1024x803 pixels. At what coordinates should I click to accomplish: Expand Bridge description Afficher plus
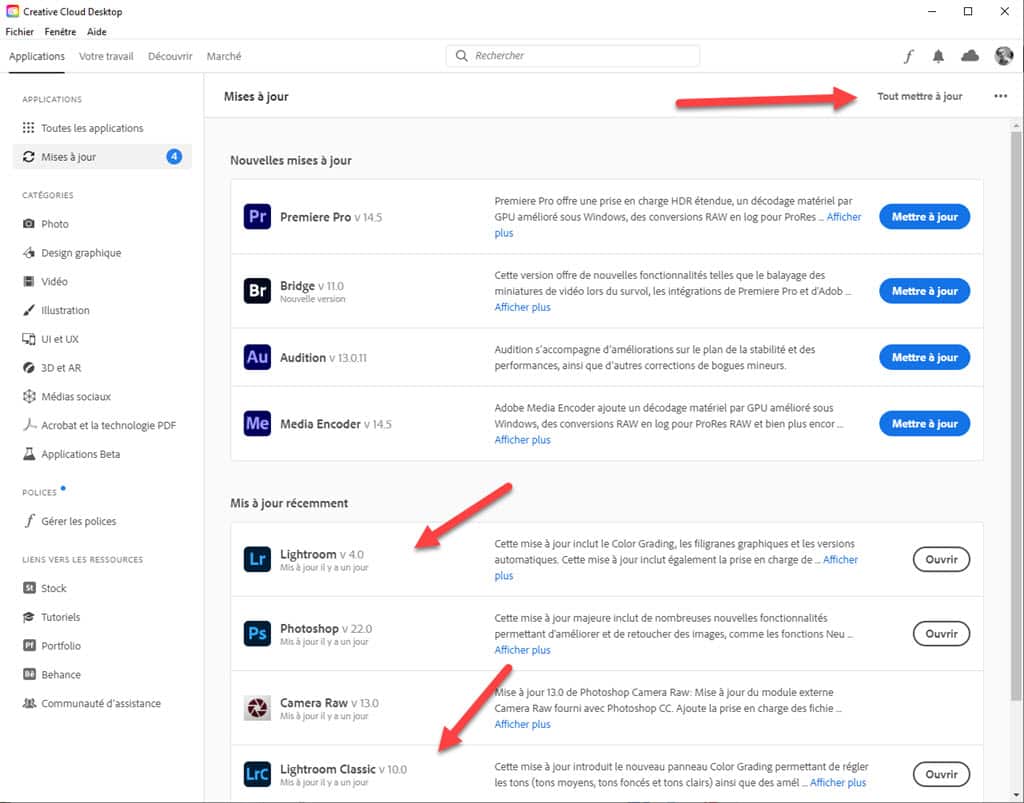click(522, 307)
